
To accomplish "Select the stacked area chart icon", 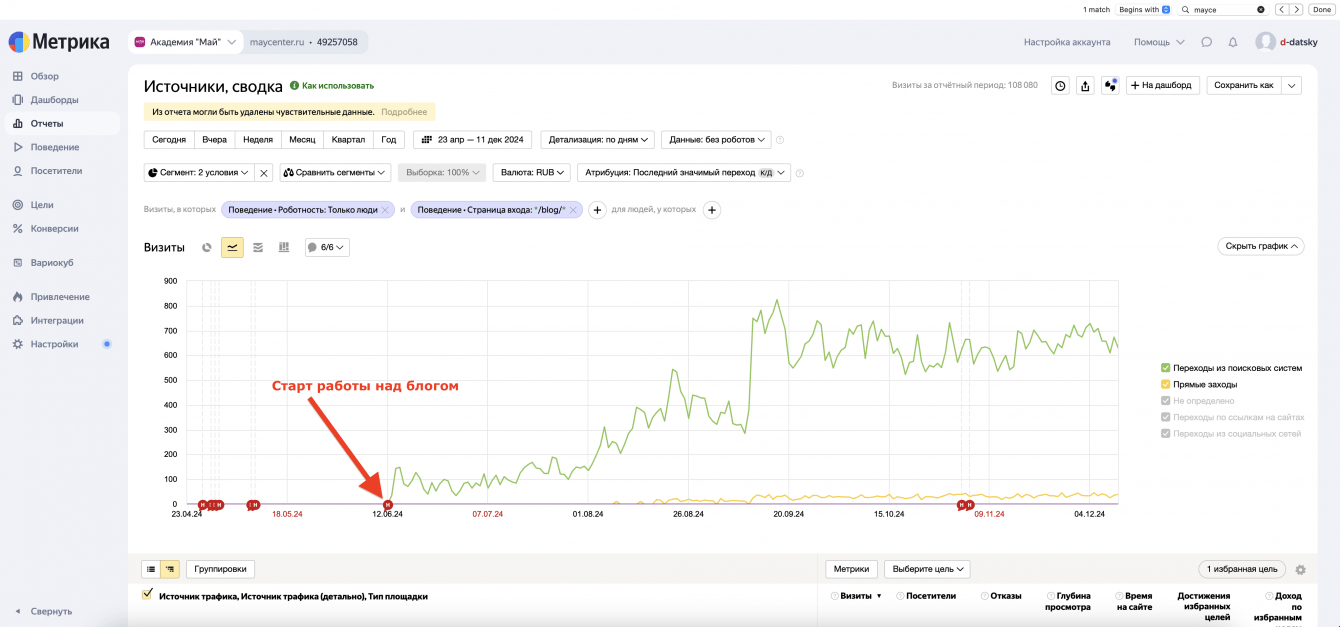I will click(258, 247).
